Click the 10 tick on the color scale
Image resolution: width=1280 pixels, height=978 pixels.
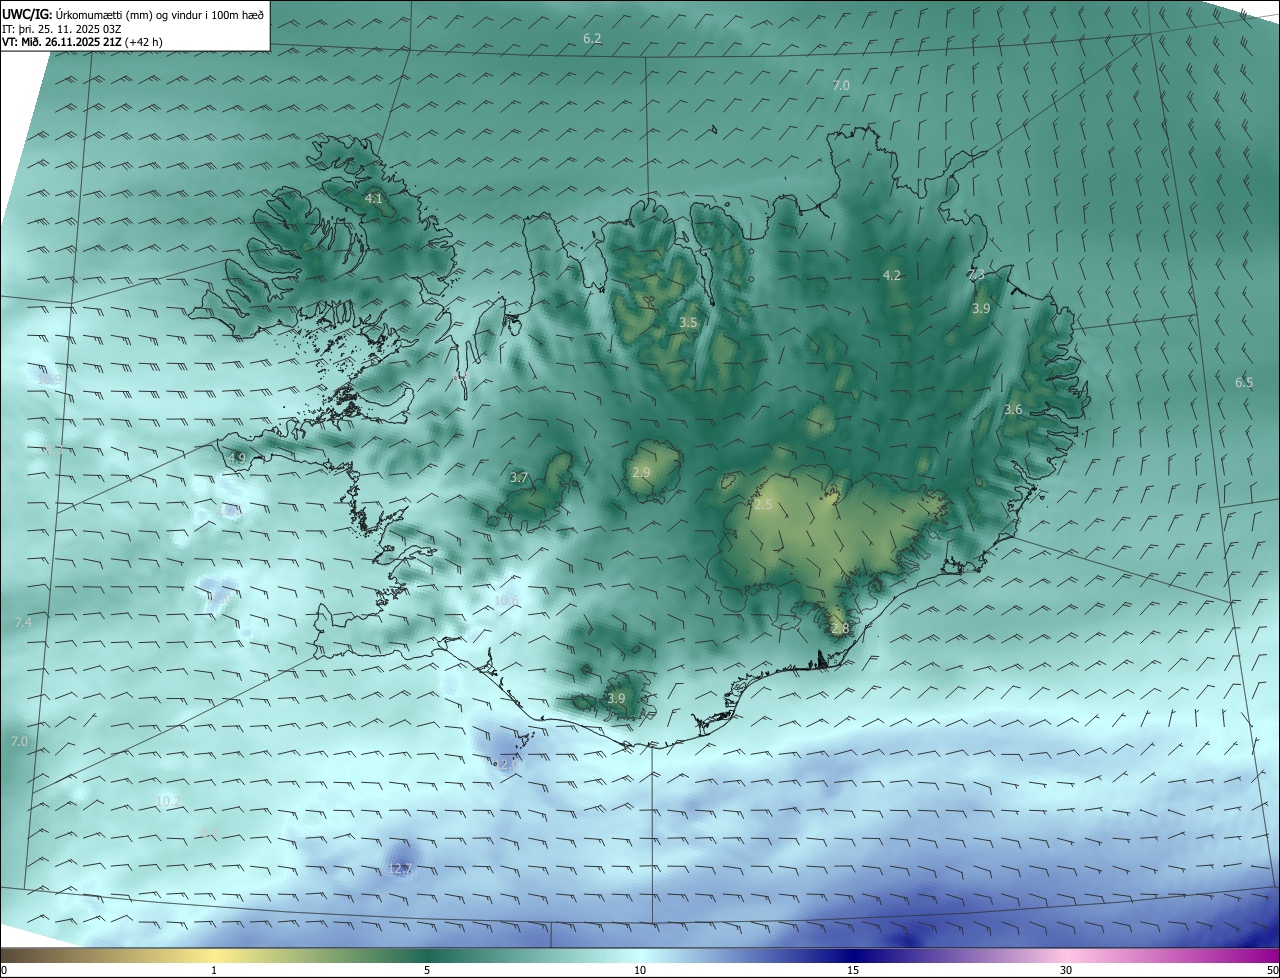640,970
